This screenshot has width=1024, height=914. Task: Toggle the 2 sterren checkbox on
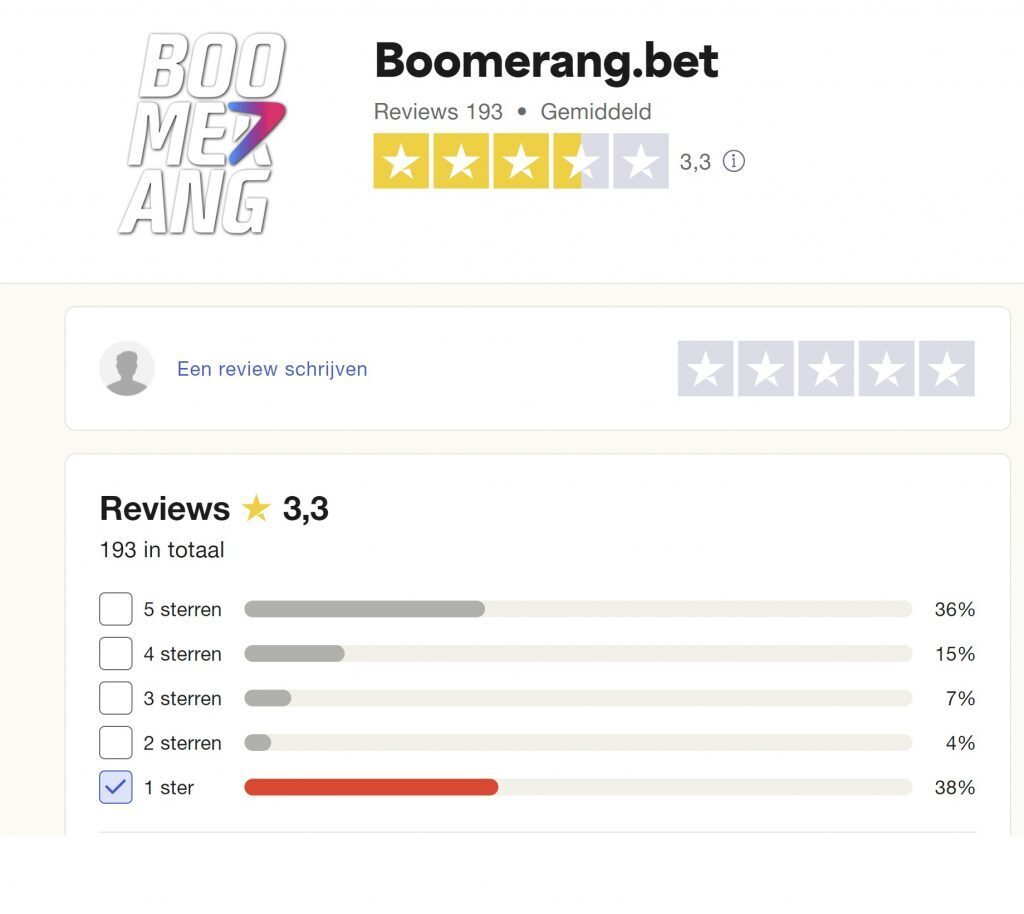click(116, 742)
